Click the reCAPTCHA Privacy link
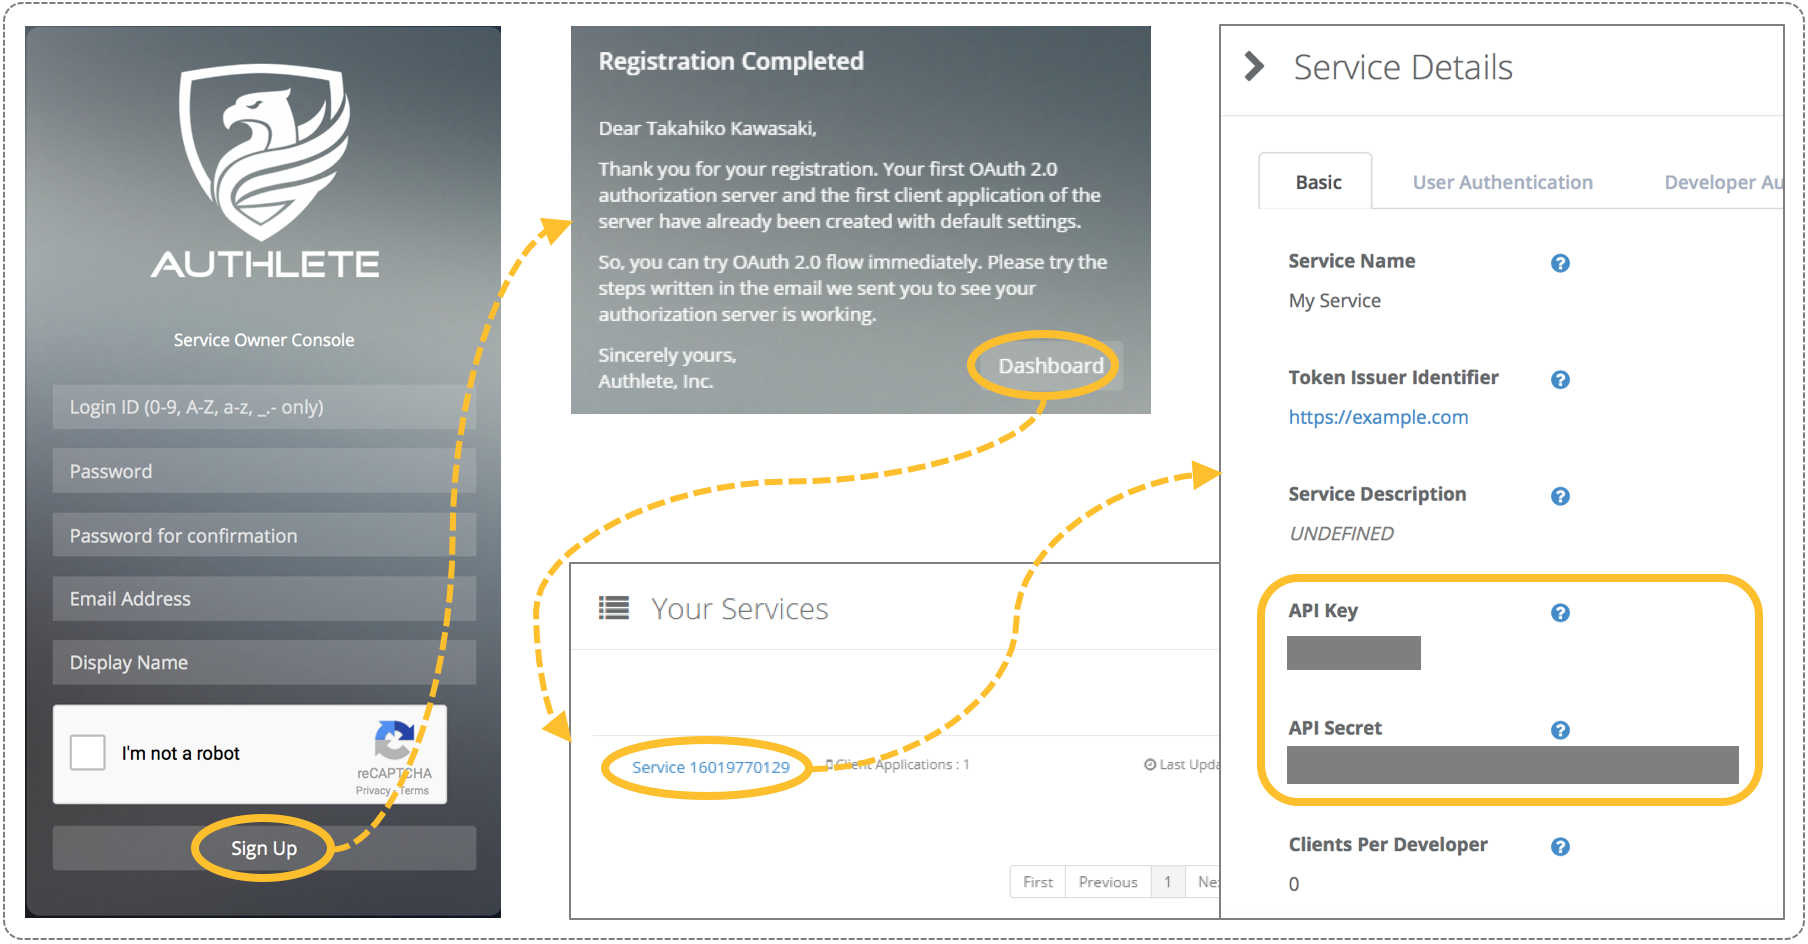1808x944 pixels. pos(373,790)
